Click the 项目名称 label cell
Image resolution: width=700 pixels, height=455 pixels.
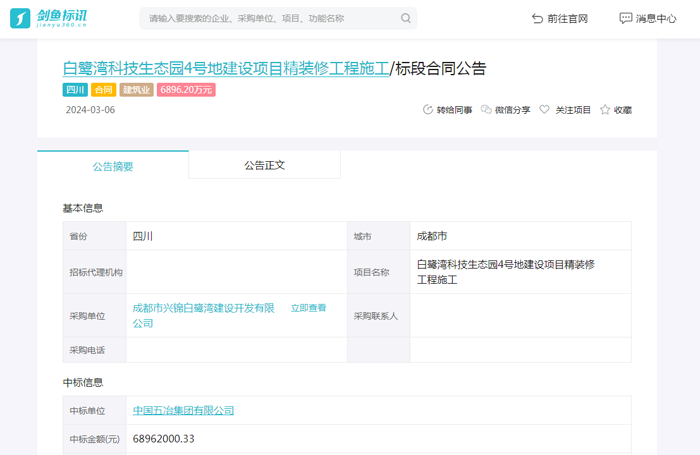pos(379,272)
